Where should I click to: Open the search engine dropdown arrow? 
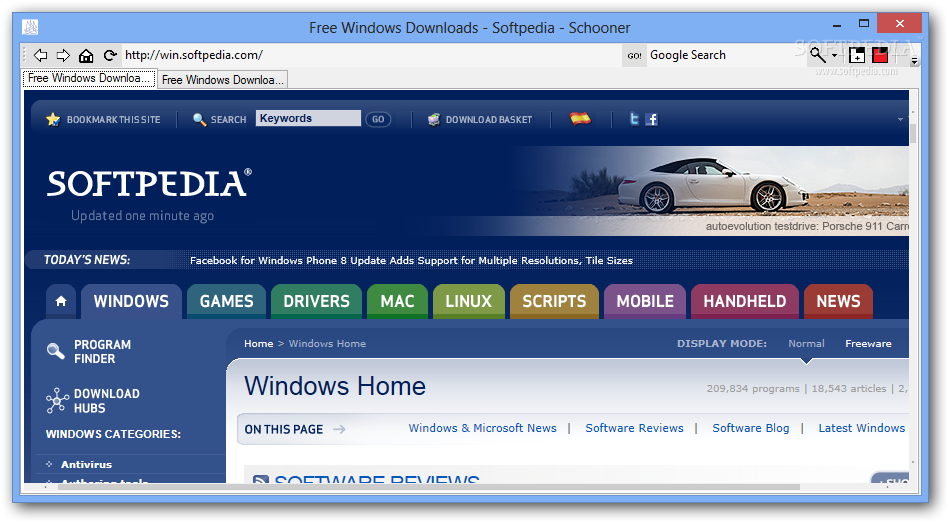coord(835,56)
